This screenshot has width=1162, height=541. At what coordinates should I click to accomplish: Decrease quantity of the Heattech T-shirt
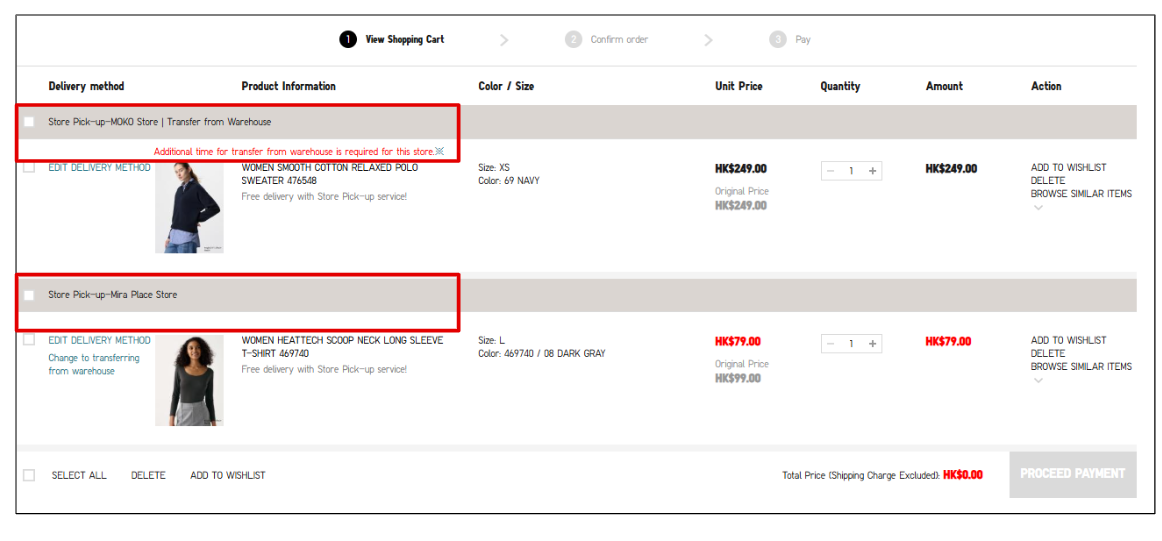830,344
